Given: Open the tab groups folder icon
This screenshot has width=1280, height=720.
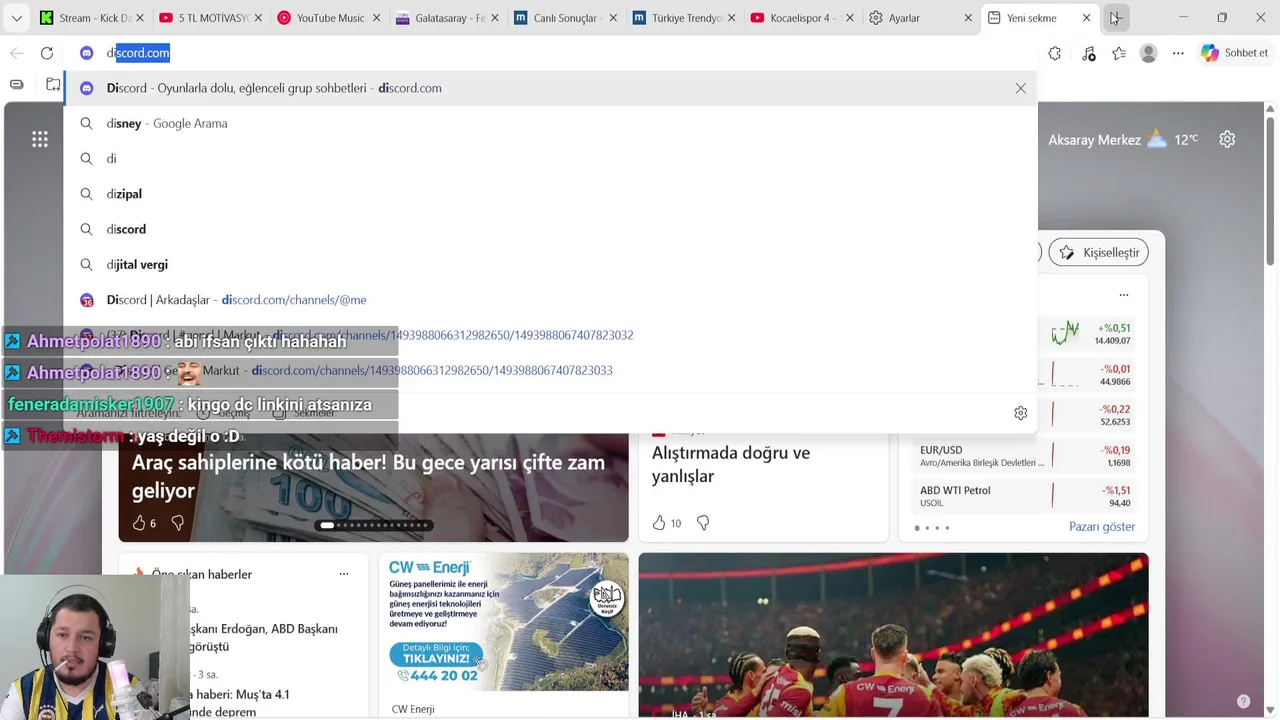Looking at the screenshot, I should coord(53,84).
